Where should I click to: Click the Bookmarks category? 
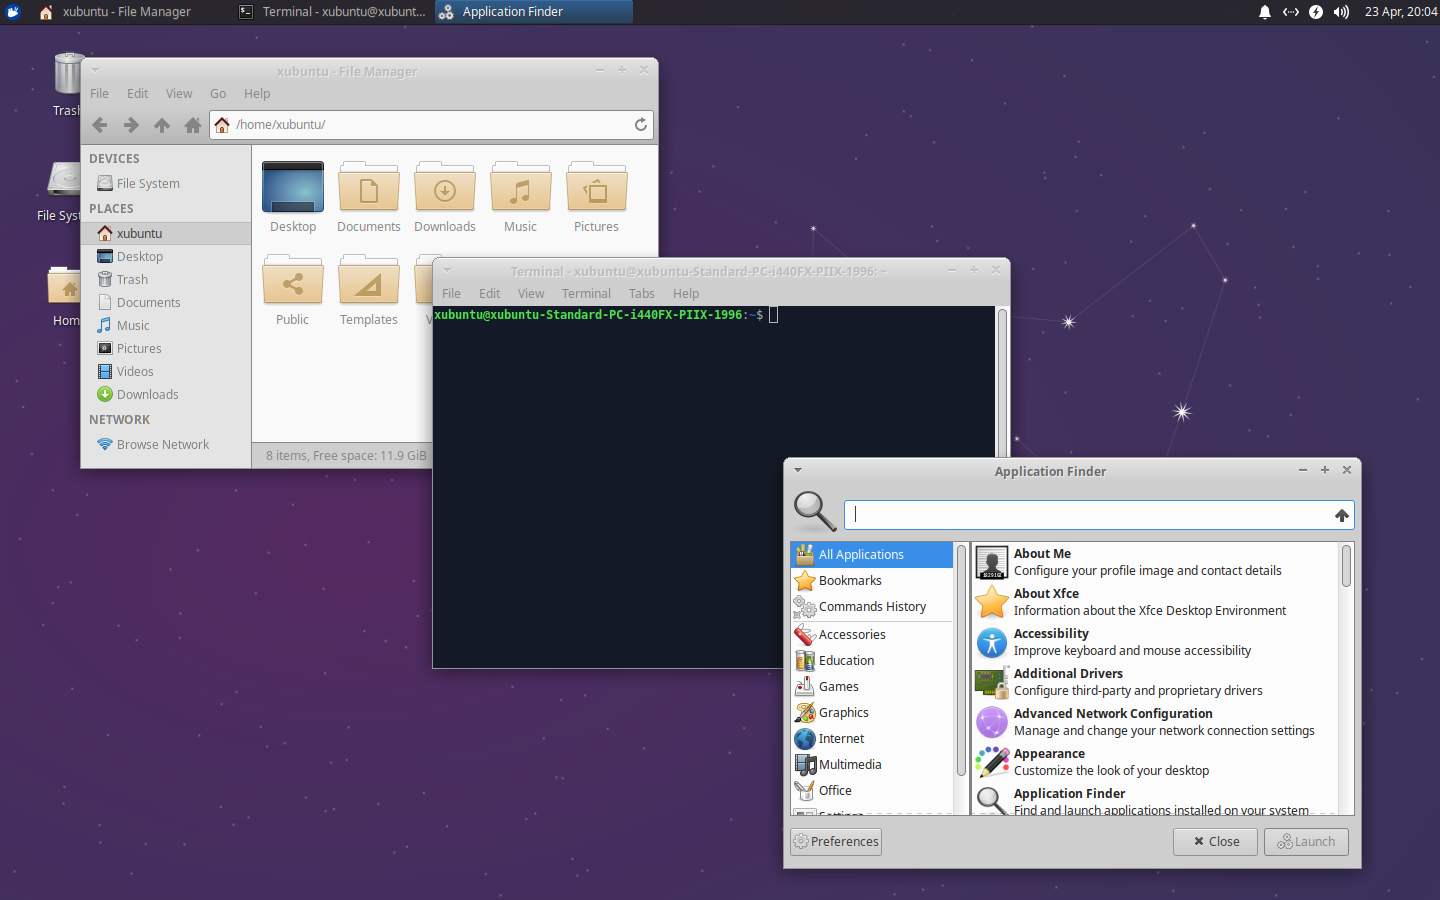click(850, 580)
